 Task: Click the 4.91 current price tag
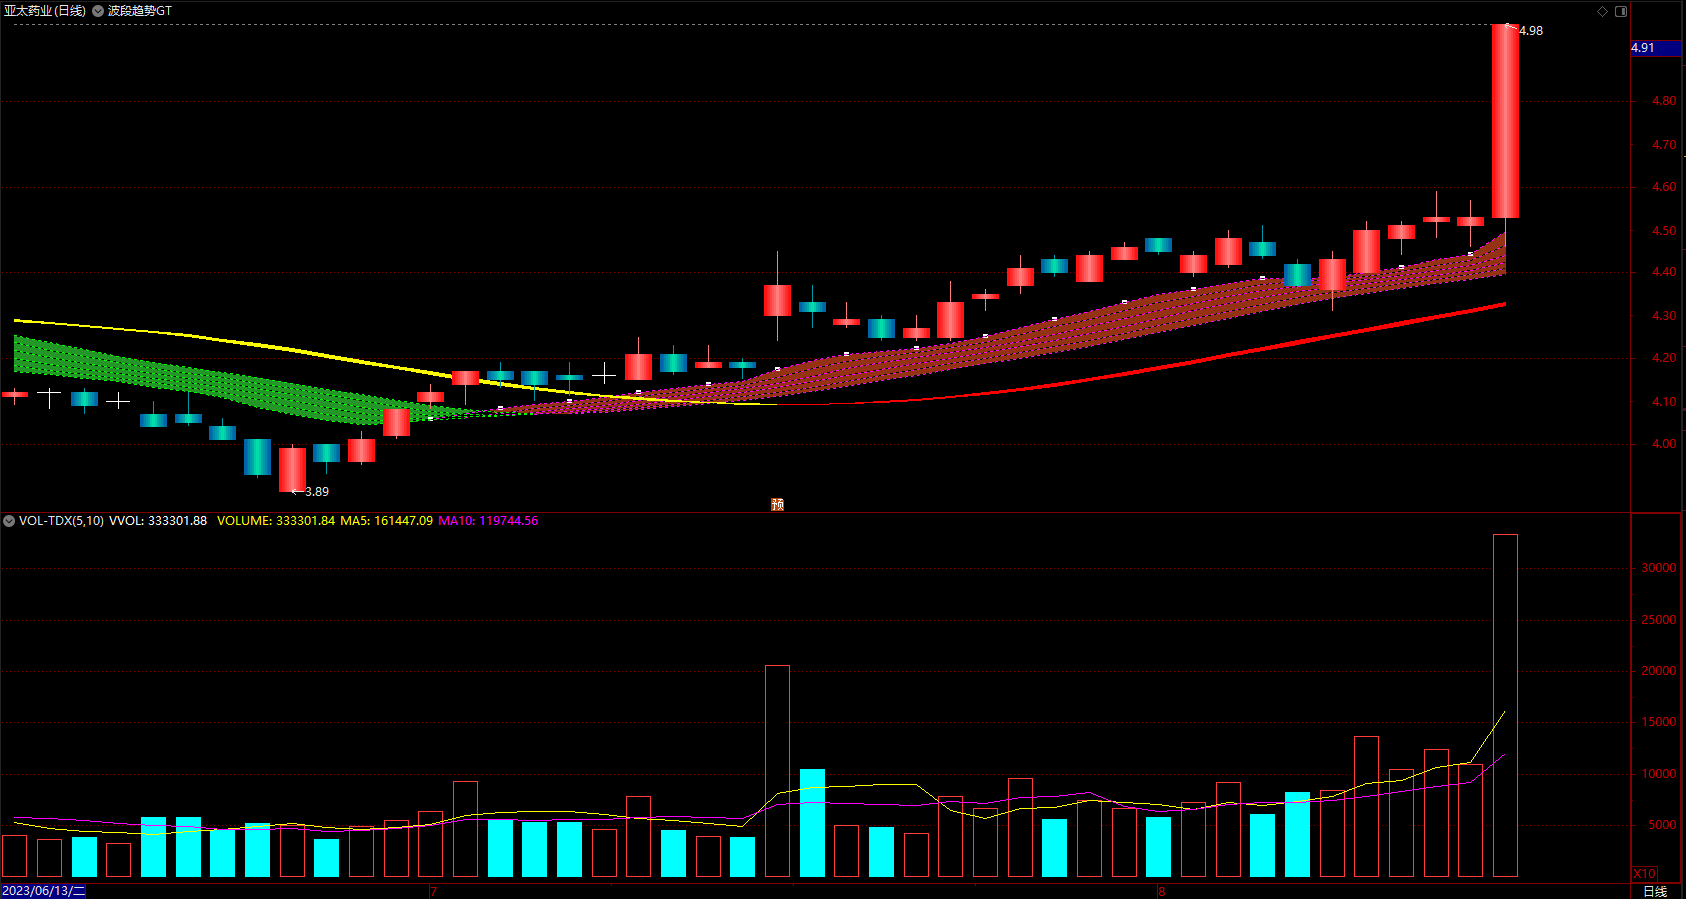(x=1654, y=48)
